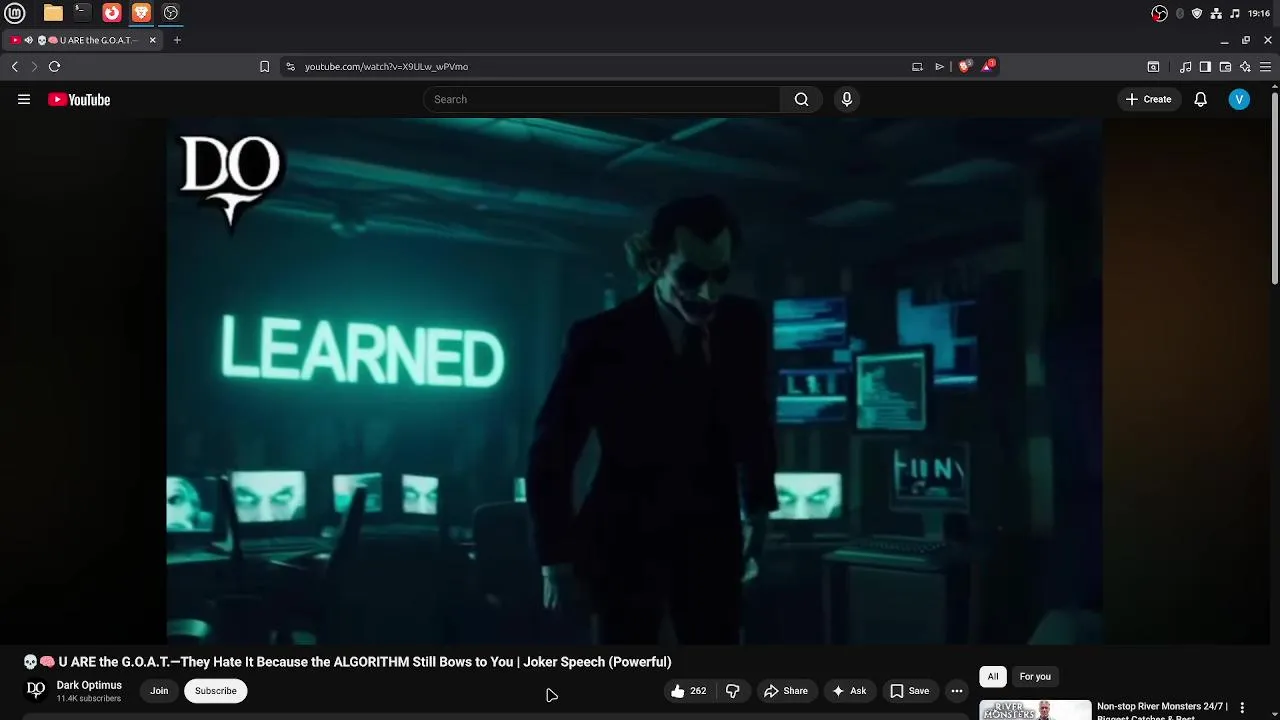The image size is (1280, 720).
Task: Reload the current page
Action: click(x=54, y=67)
